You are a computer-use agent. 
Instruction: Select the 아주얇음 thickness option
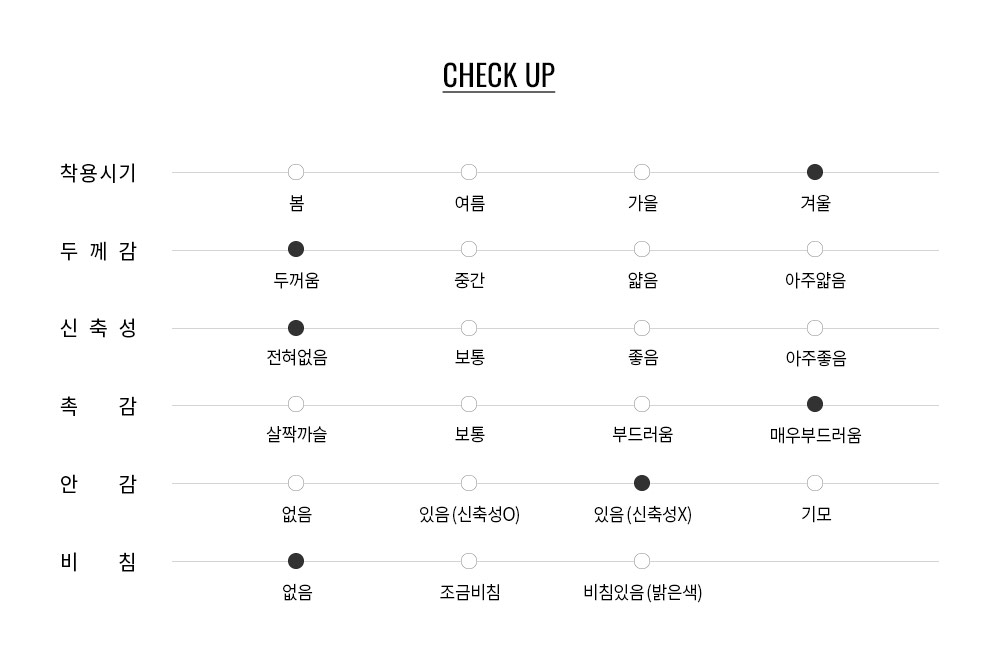tap(815, 249)
